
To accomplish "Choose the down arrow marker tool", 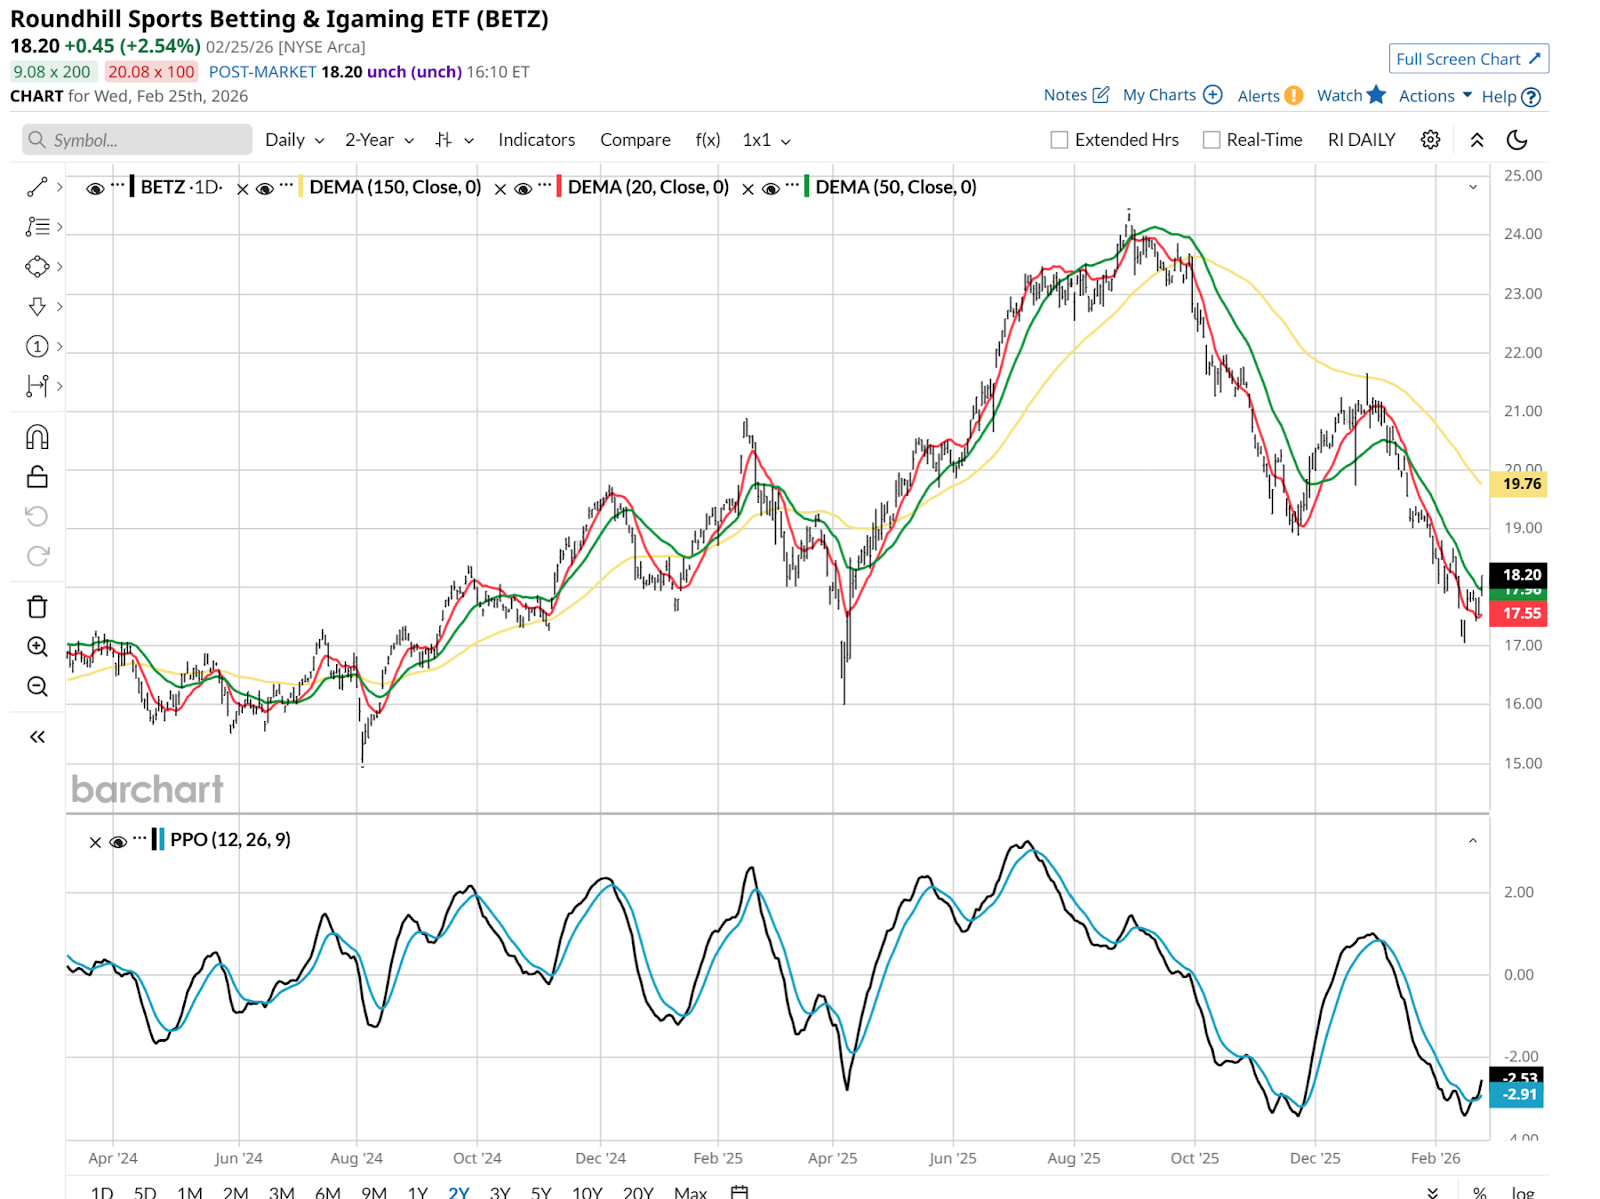I will [37, 307].
